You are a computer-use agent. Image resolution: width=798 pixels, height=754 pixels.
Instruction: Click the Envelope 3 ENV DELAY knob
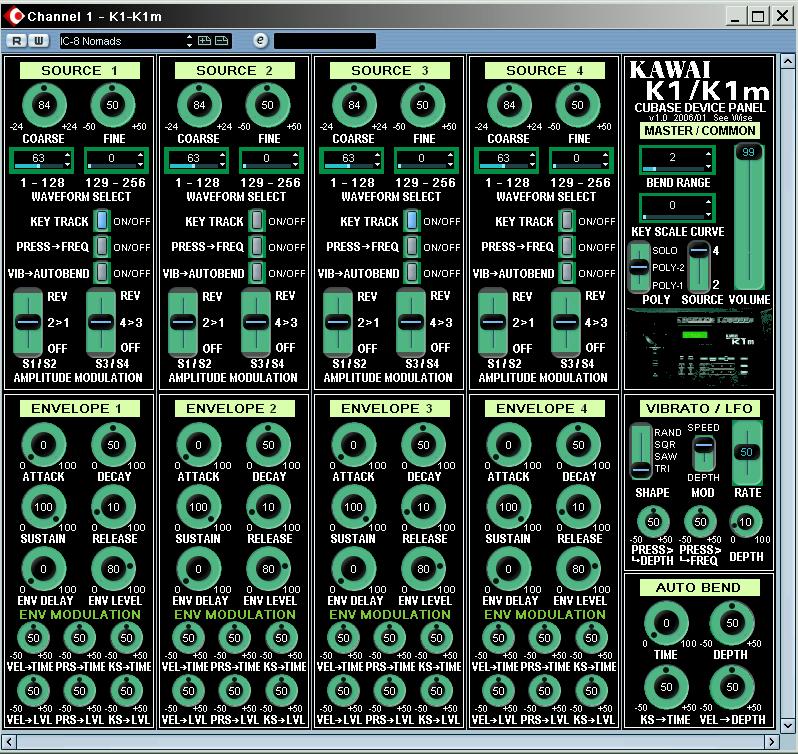(353, 569)
